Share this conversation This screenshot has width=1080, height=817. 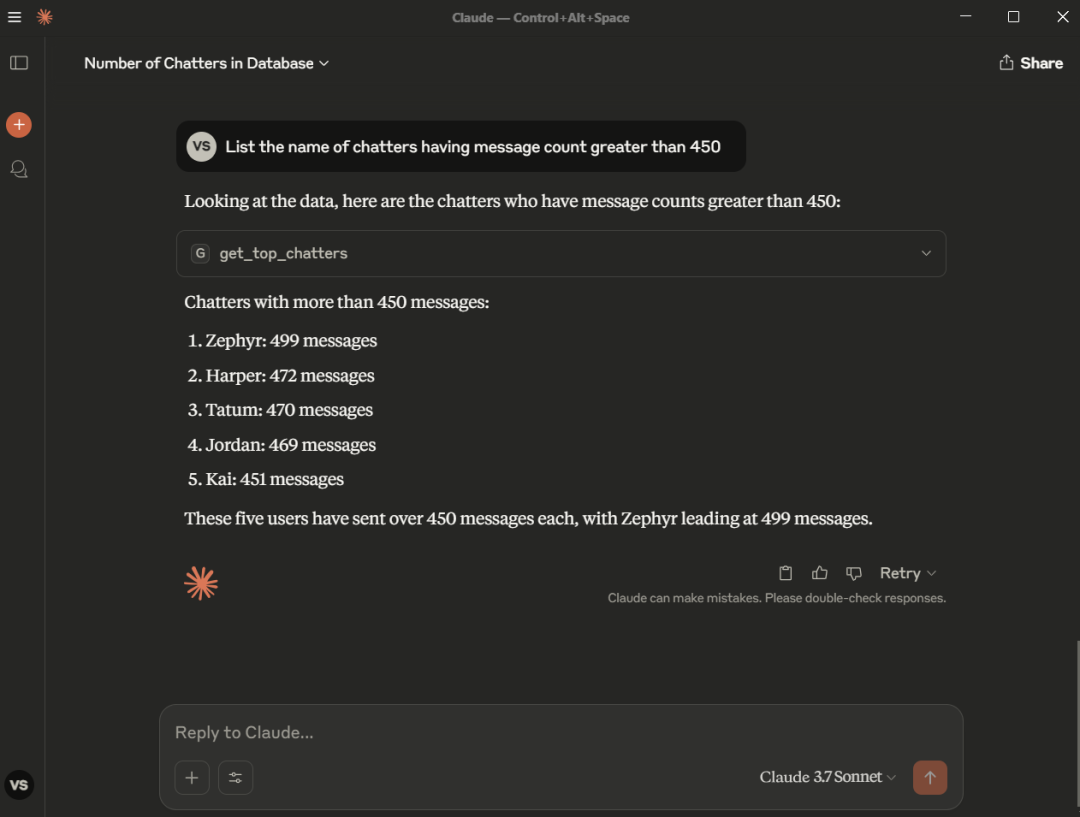1031,63
